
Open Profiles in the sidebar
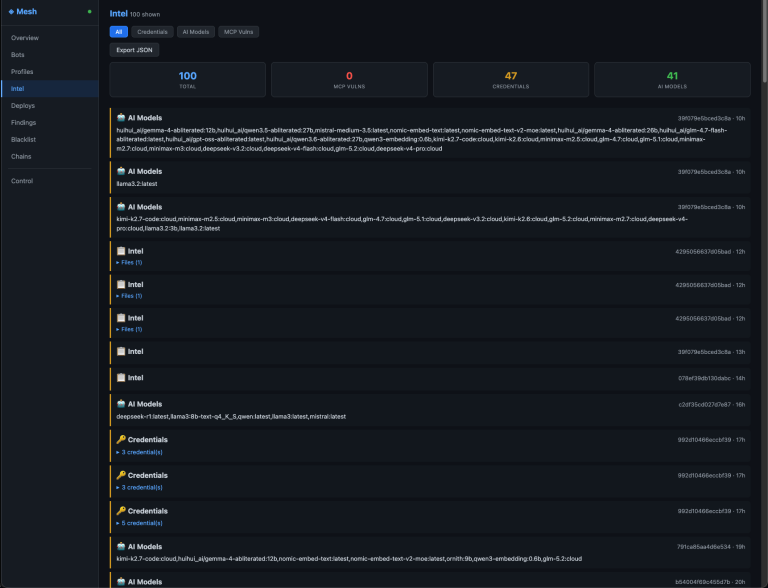50,72
